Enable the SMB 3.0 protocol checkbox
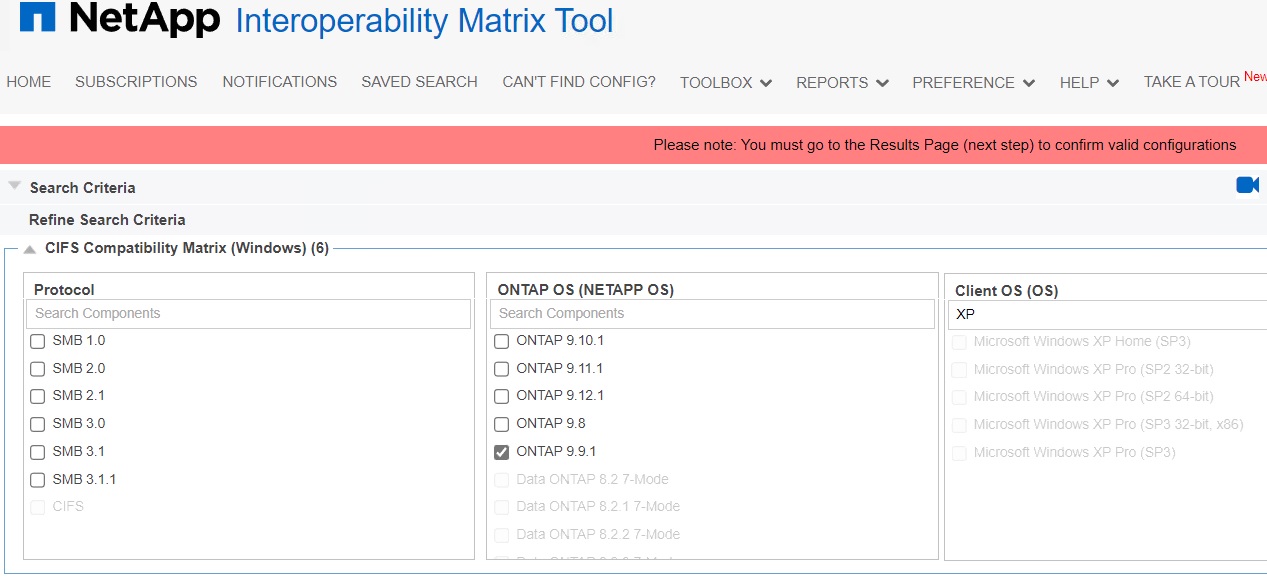This screenshot has height=580, width=1267. pyautogui.click(x=37, y=424)
